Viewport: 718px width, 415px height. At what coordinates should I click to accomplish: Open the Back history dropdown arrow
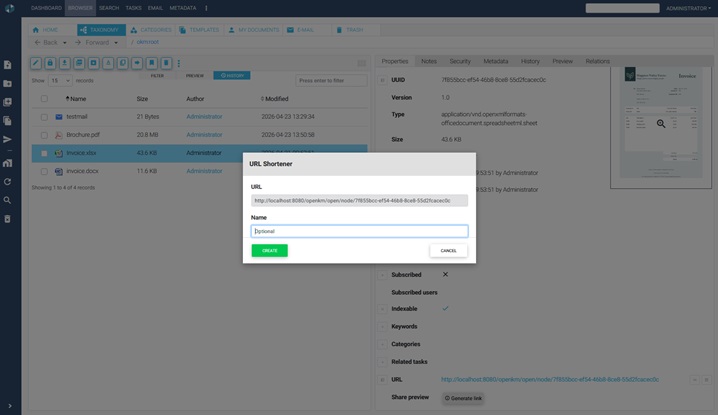pyautogui.click(x=65, y=43)
